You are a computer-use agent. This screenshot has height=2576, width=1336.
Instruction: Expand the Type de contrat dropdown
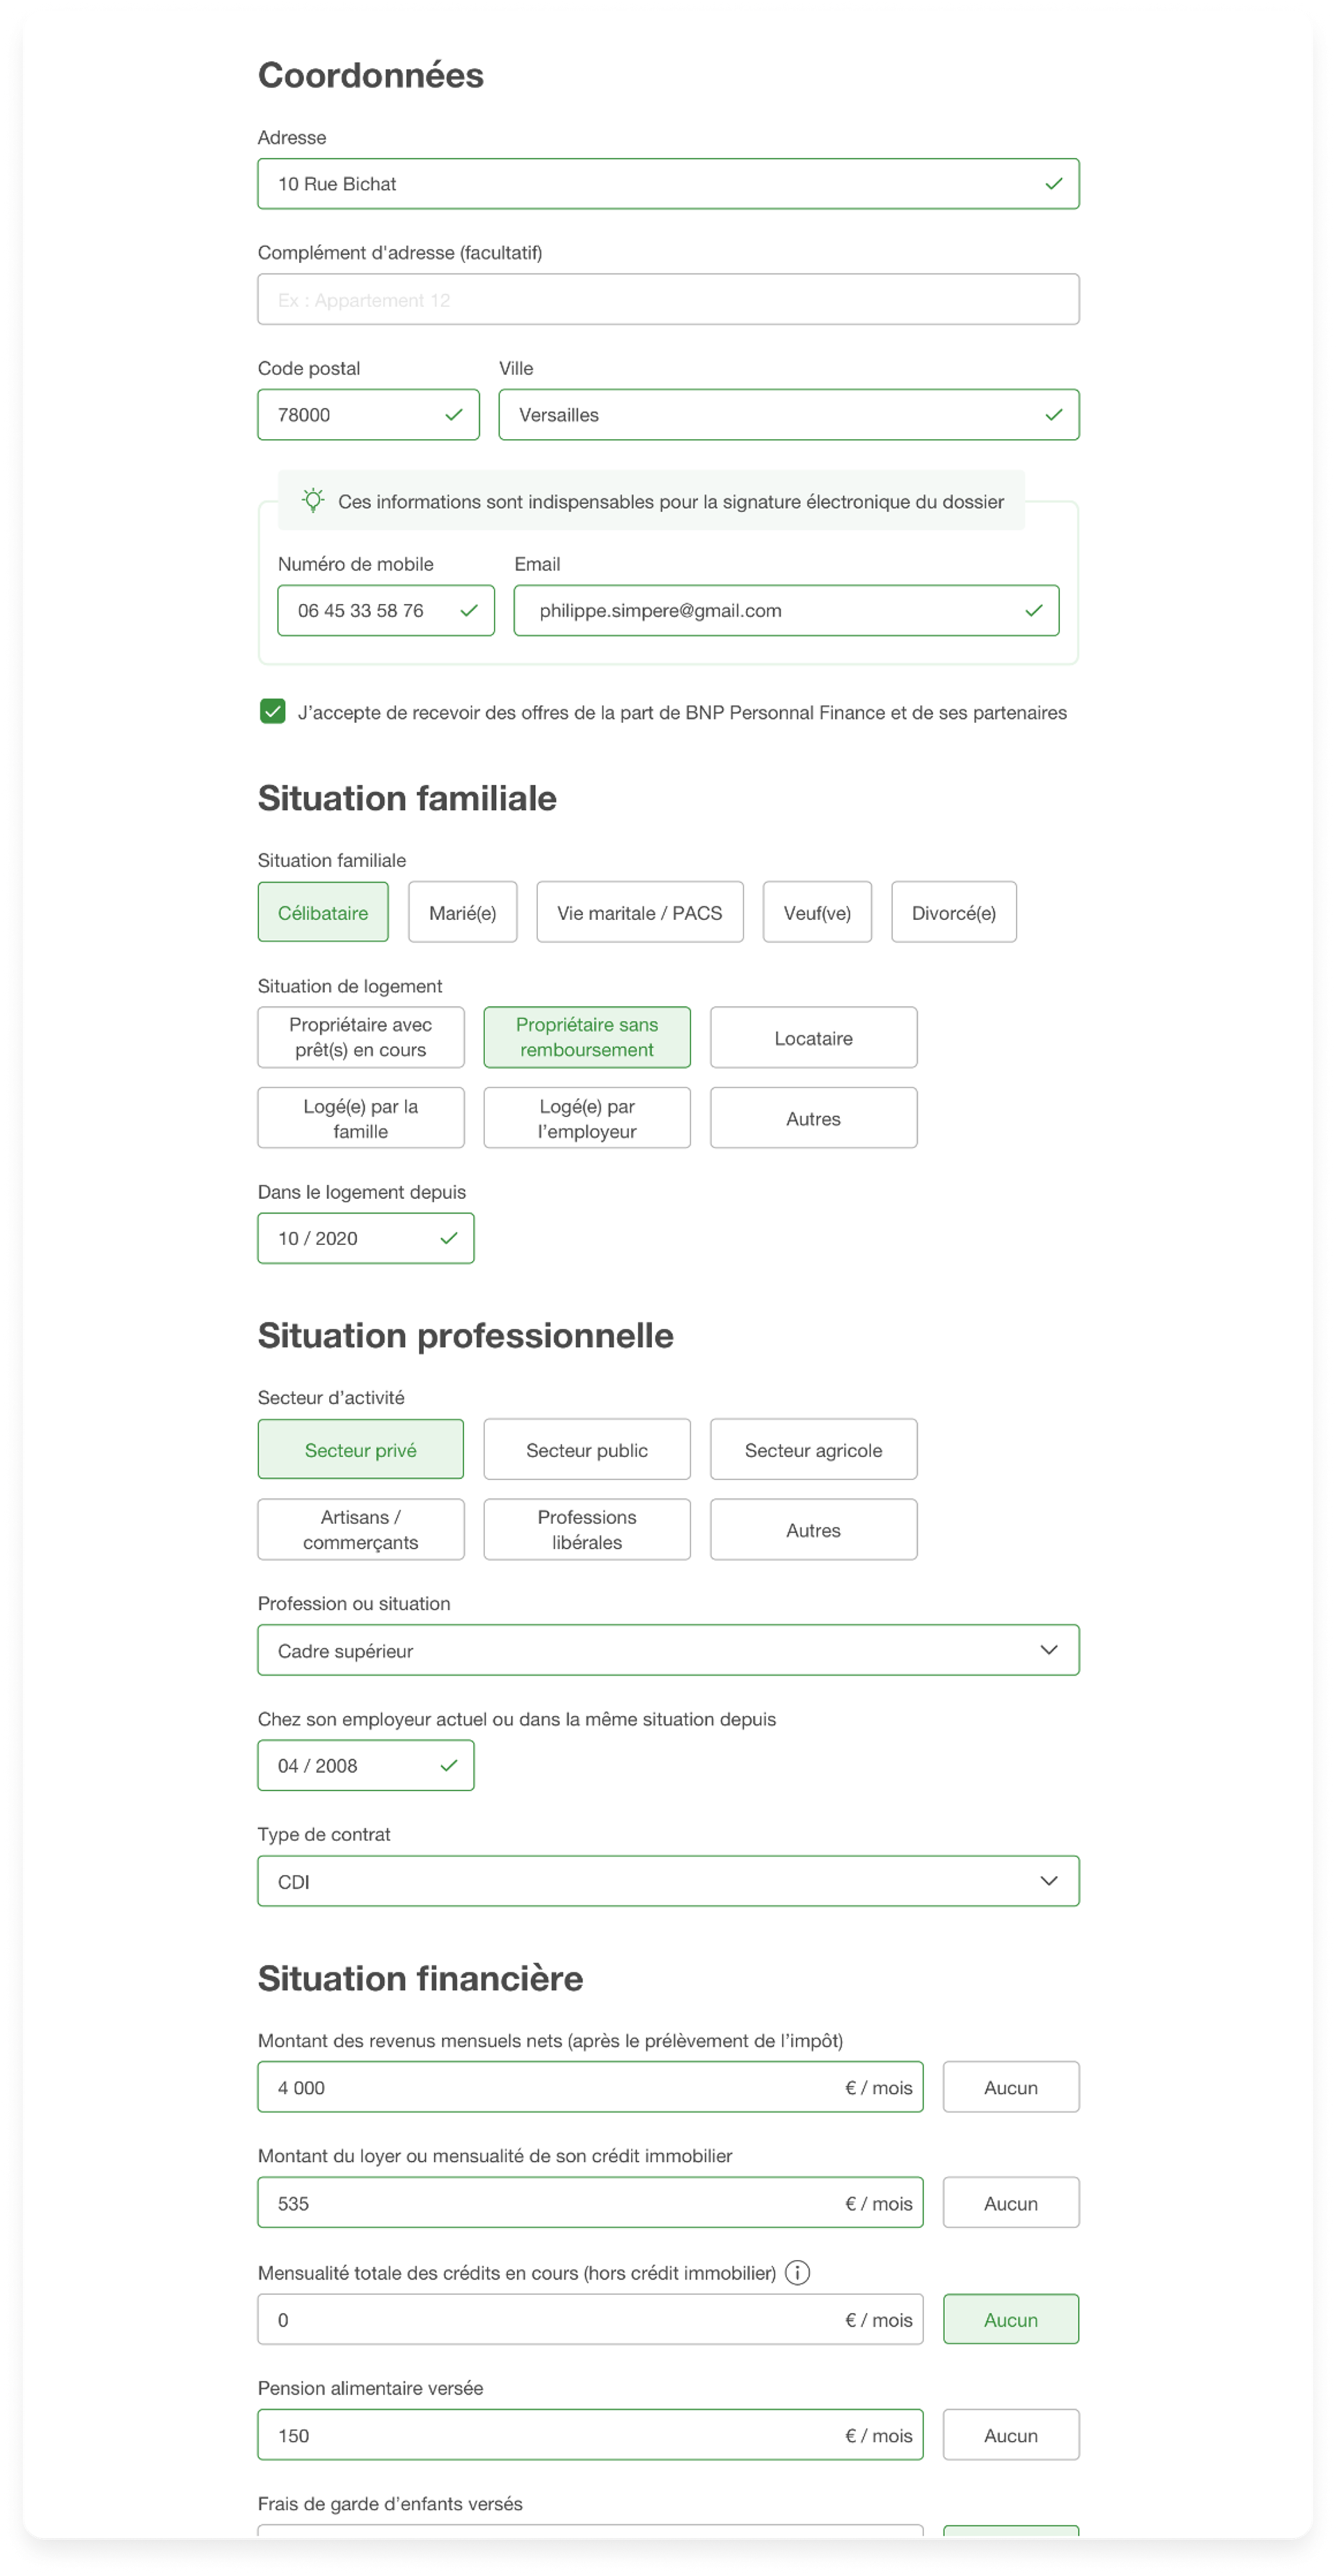[668, 1881]
